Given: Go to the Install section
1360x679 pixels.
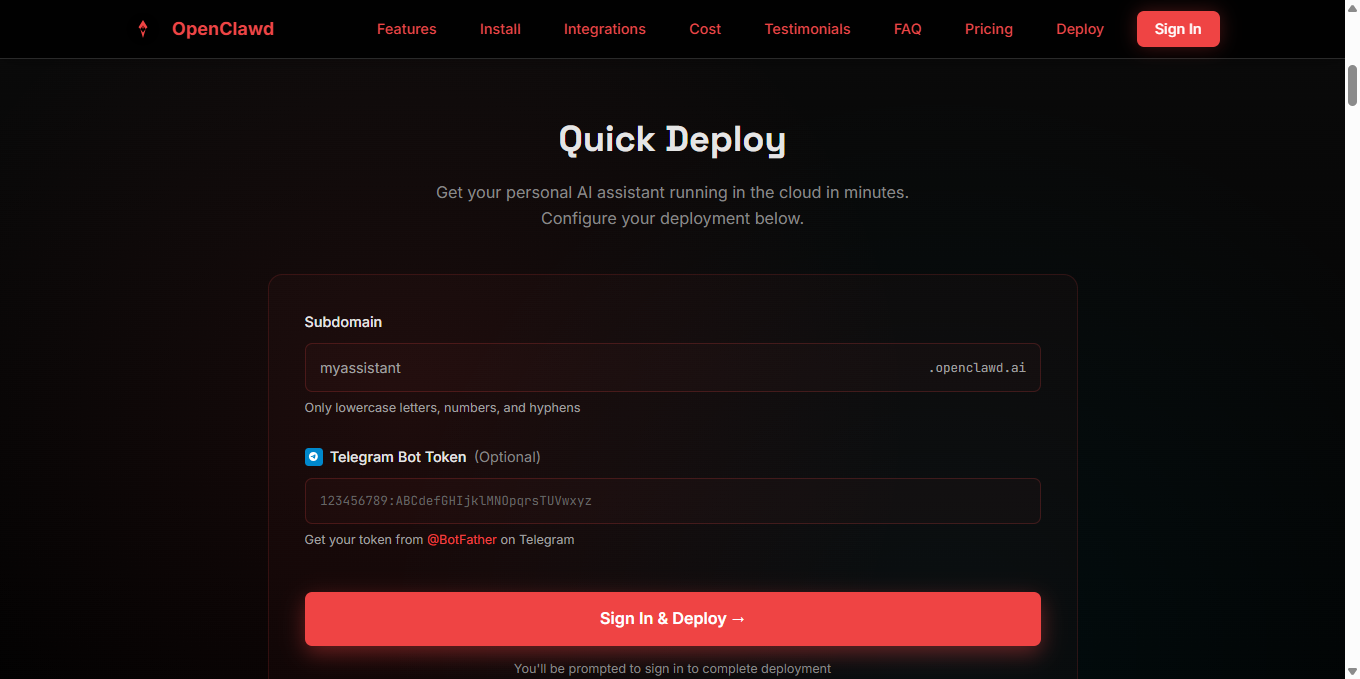Looking at the screenshot, I should coord(500,29).
